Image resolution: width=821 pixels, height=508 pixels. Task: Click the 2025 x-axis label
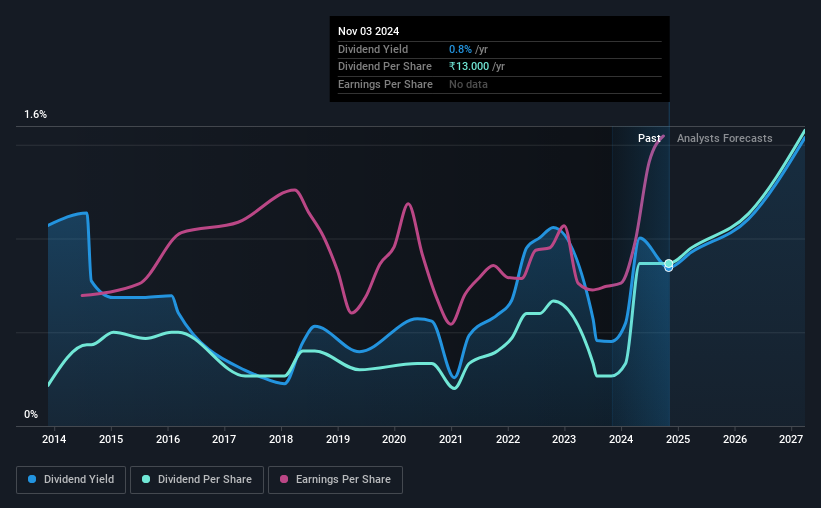click(x=678, y=439)
